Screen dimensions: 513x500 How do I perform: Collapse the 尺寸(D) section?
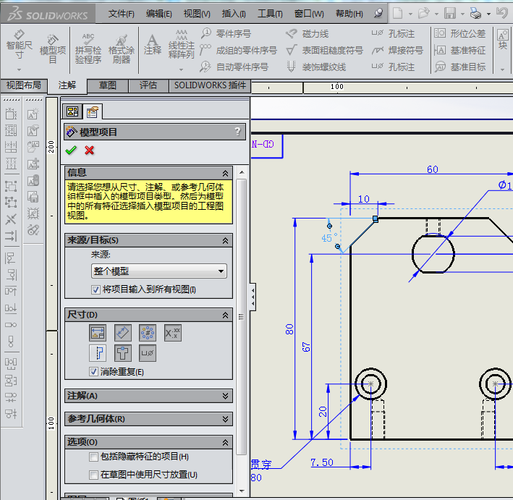click(225, 315)
